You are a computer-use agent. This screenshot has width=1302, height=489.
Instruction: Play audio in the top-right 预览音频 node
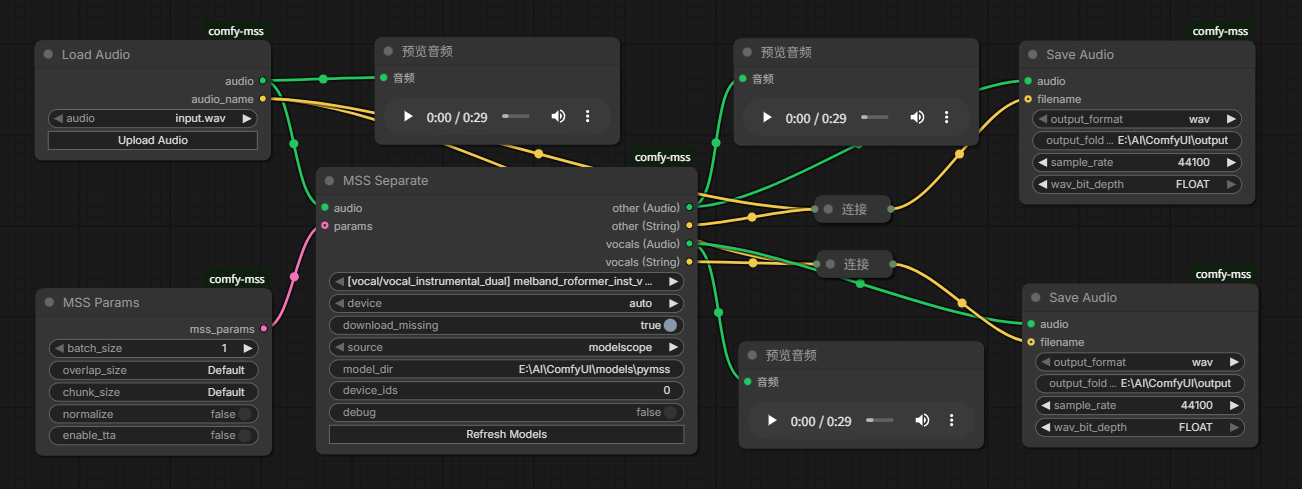767,118
